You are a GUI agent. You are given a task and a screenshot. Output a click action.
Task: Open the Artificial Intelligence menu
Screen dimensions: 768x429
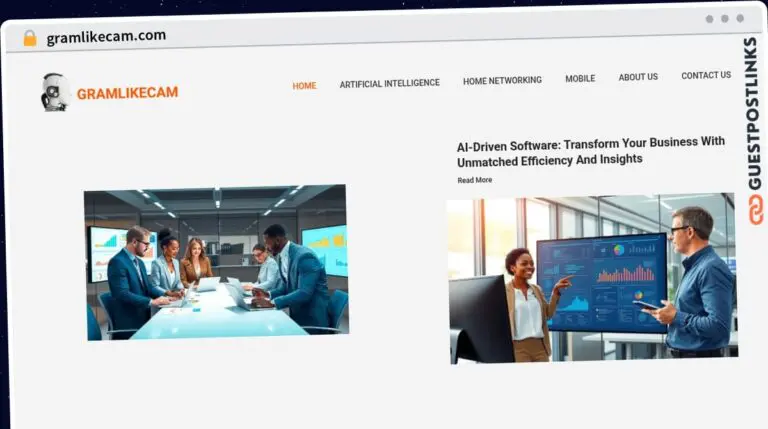click(389, 84)
